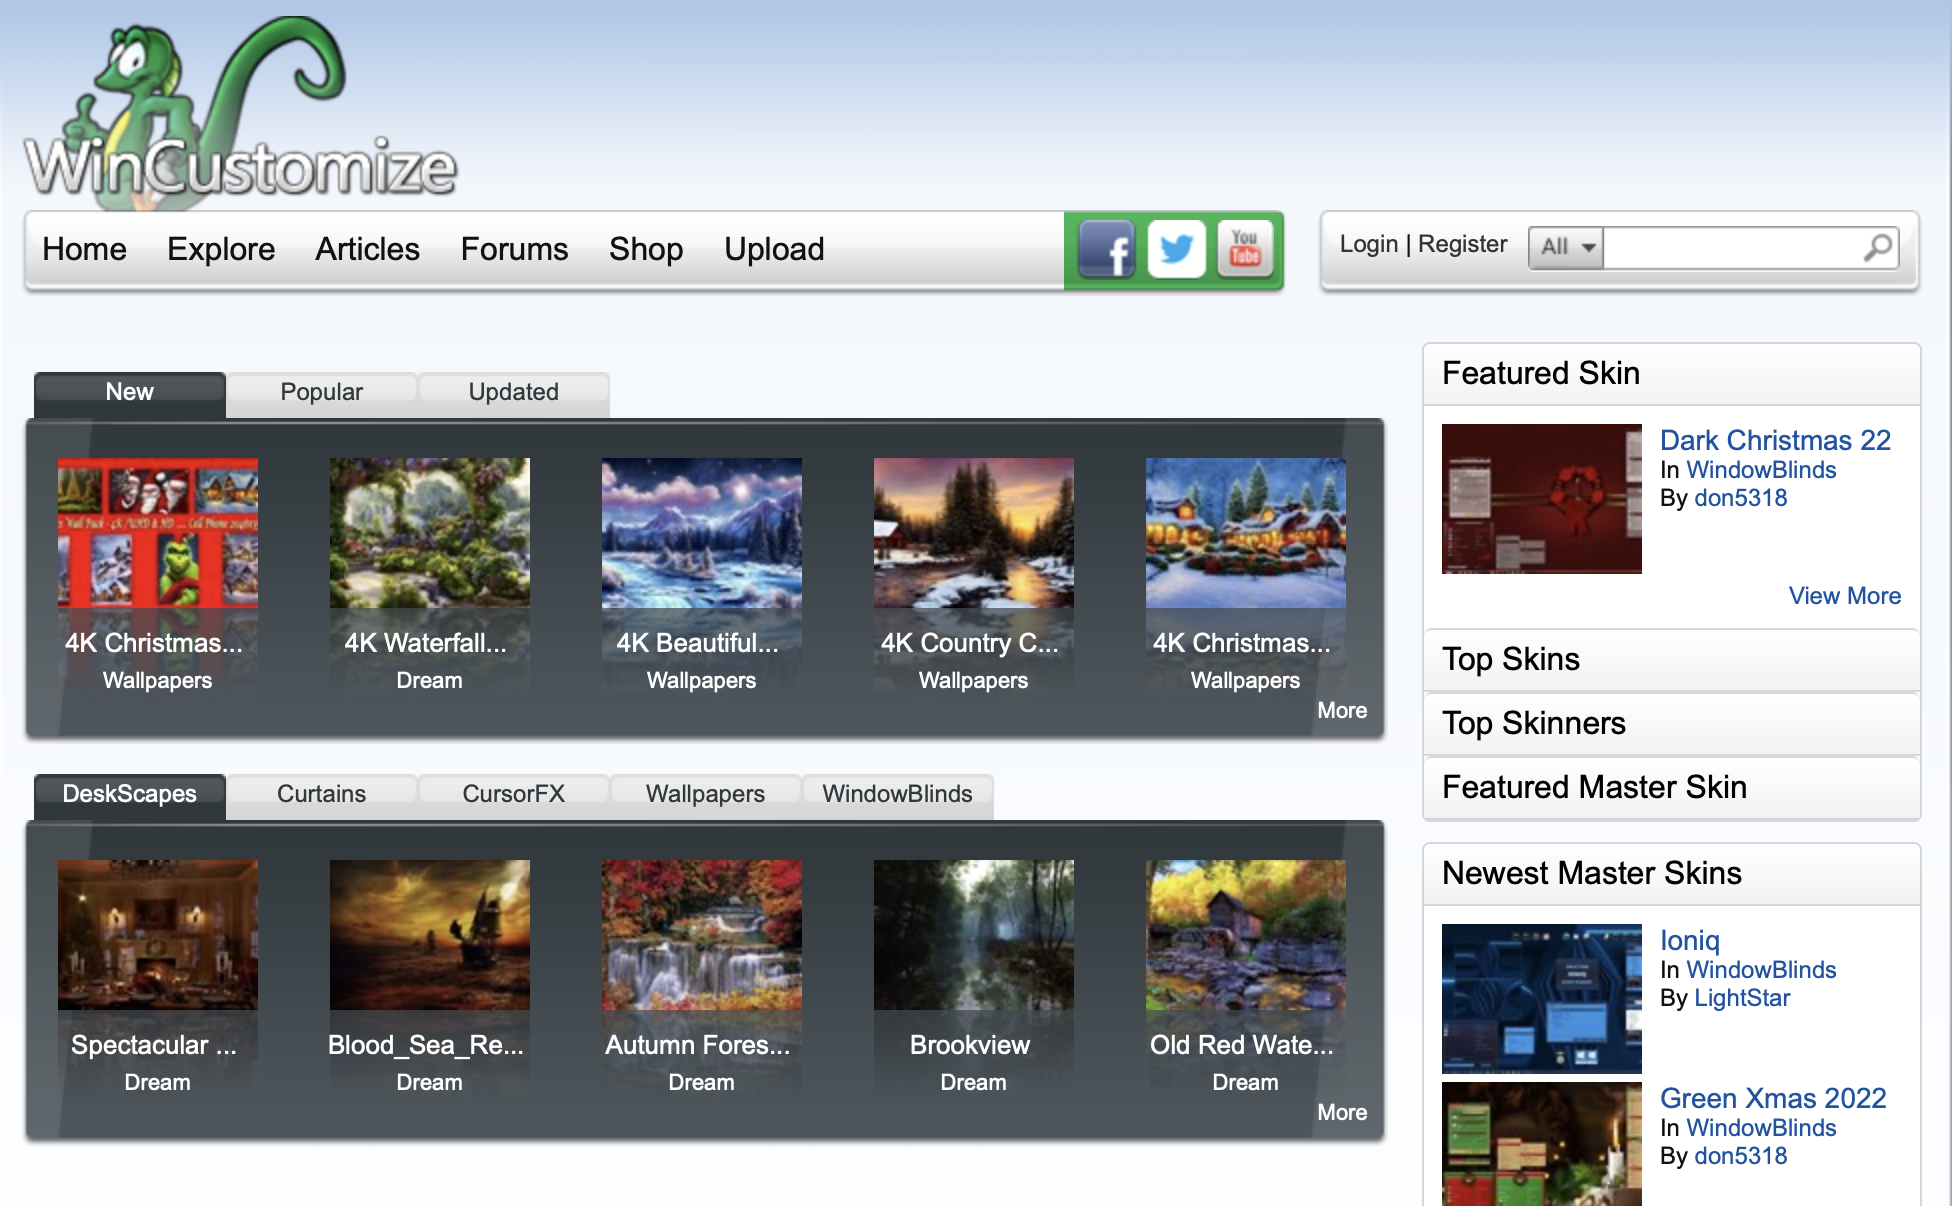This screenshot has height=1206, width=1952.
Task: Click the search magnifier icon
Action: (1879, 247)
